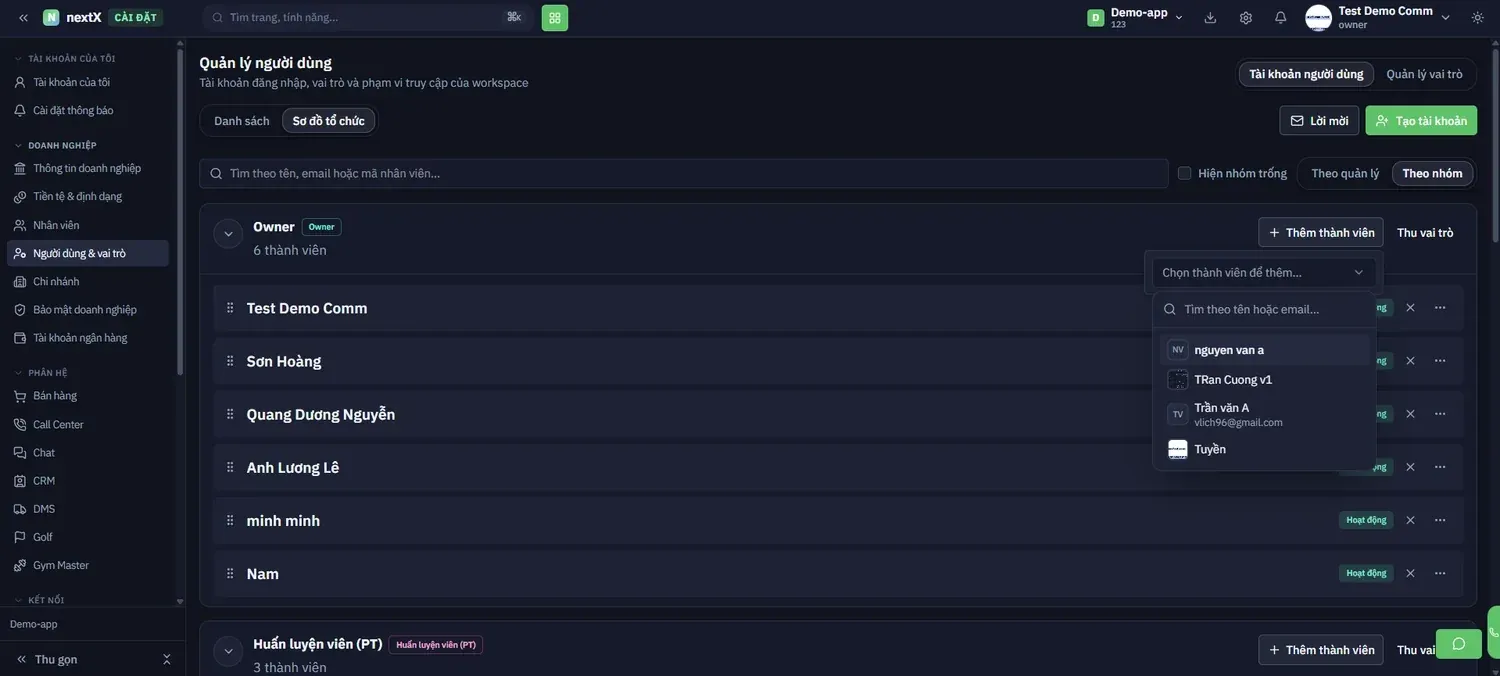Open more options for Nam row
This screenshot has height=676, width=1500.
(1440, 573)
